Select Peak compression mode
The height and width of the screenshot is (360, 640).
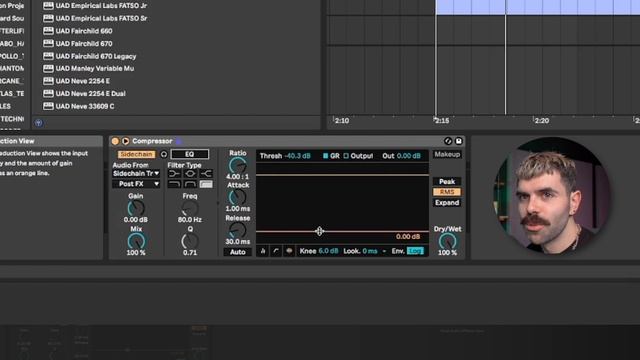click(447, 182)
